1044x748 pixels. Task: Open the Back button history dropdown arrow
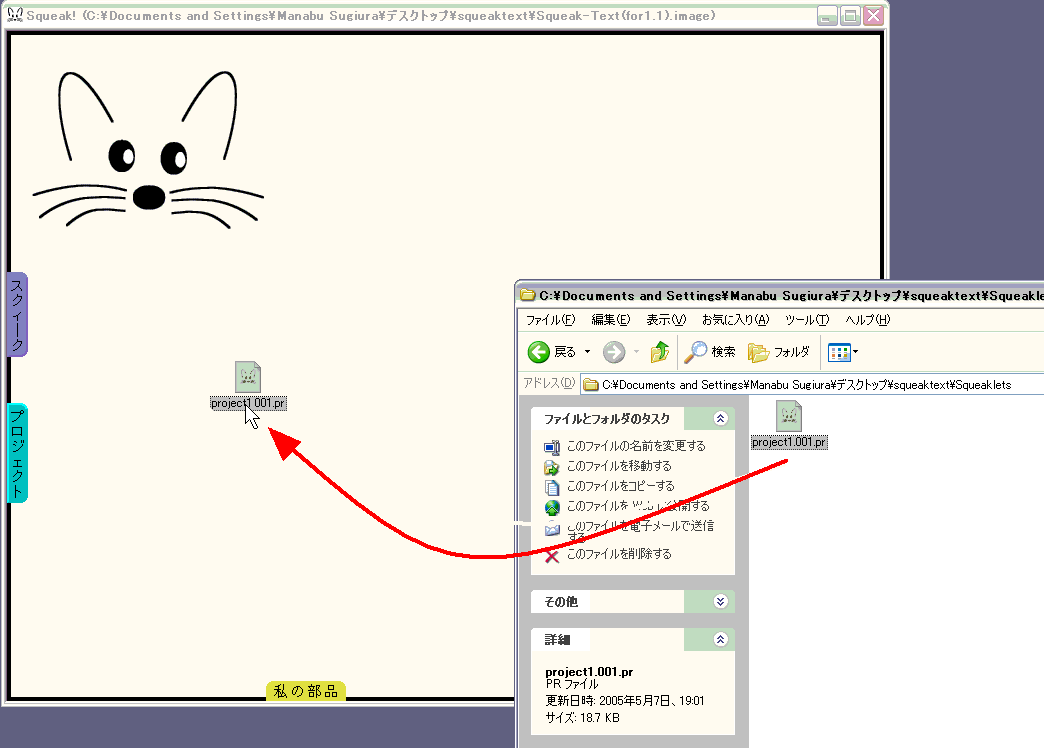587,352
